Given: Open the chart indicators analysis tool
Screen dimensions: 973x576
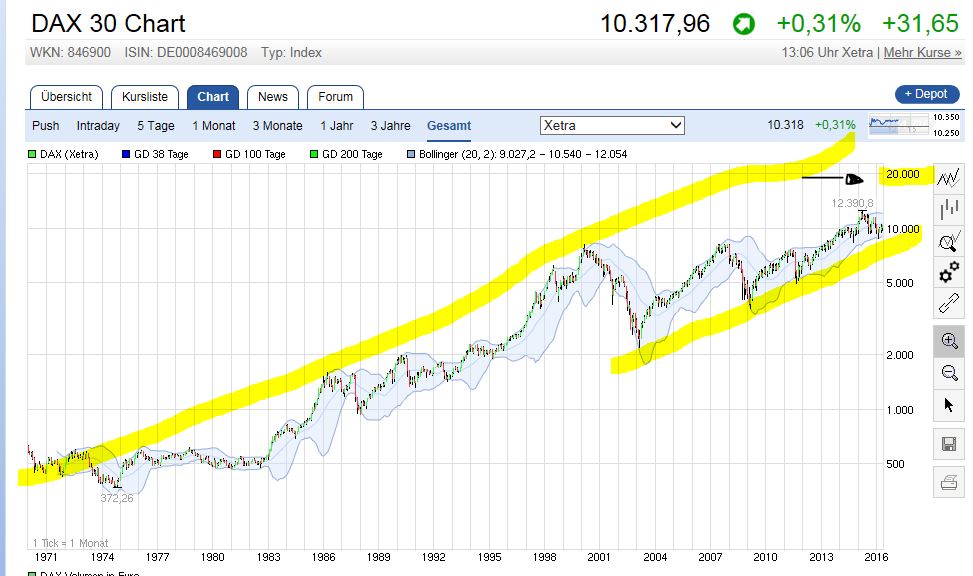Looking at the screenshot, I should [949, 242].
